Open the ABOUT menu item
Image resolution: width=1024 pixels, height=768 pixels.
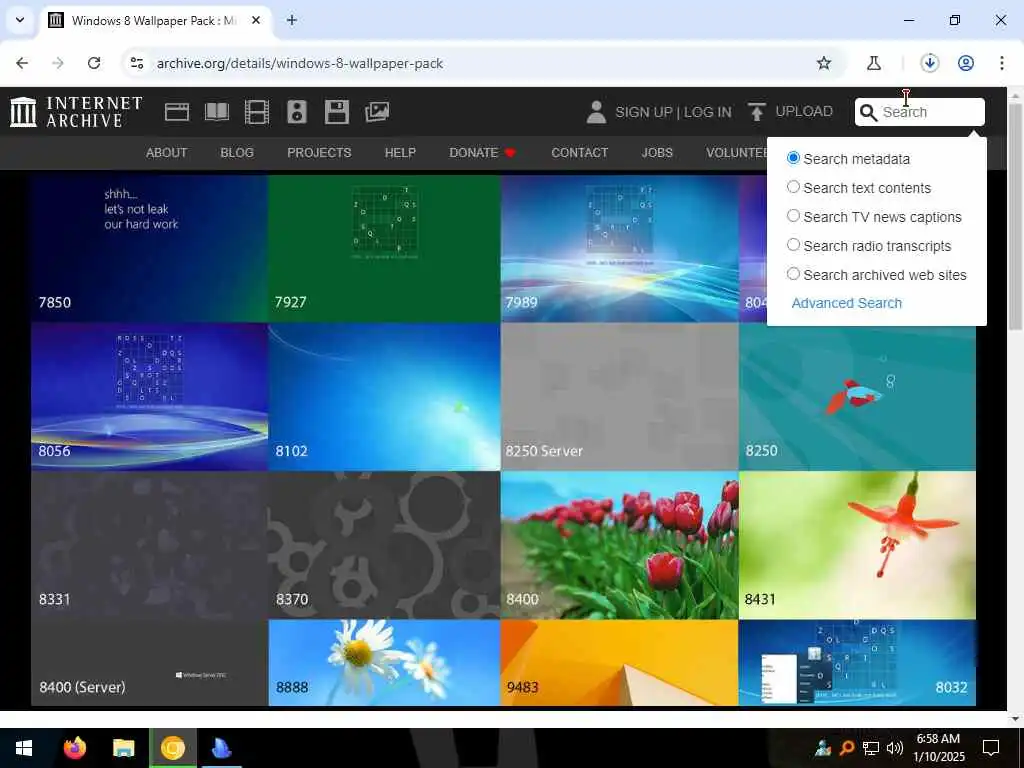point(167,153)
